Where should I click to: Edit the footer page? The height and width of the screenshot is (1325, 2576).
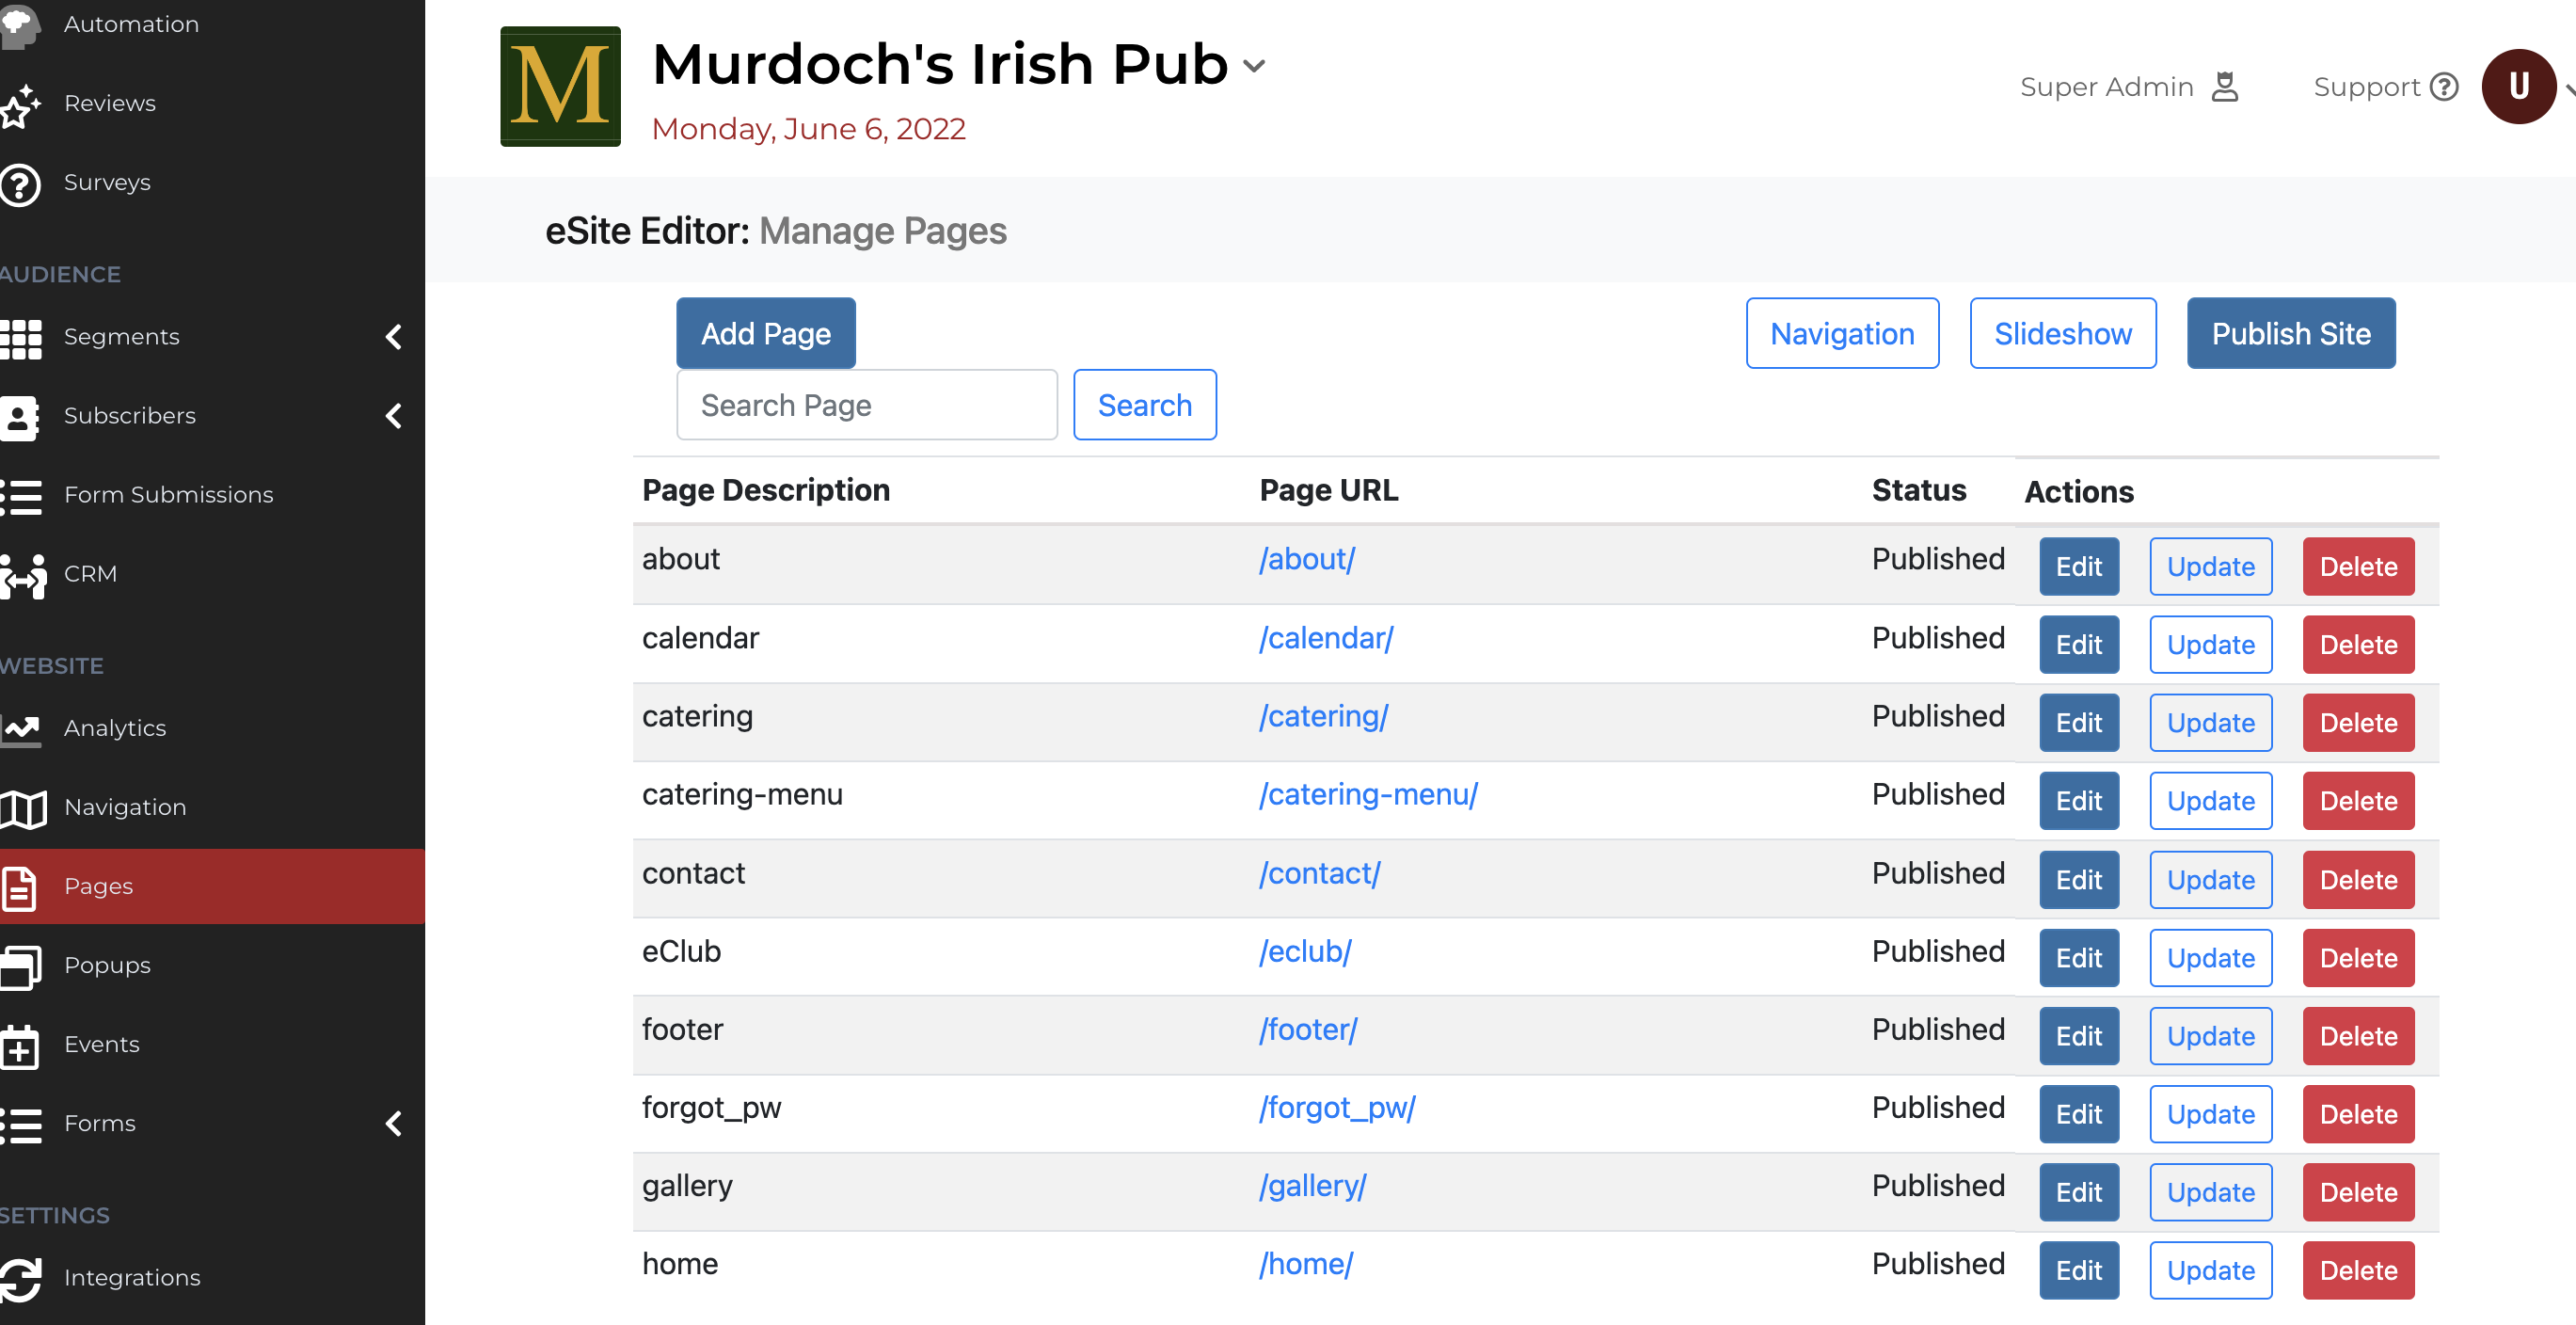click(2079, 1036)
